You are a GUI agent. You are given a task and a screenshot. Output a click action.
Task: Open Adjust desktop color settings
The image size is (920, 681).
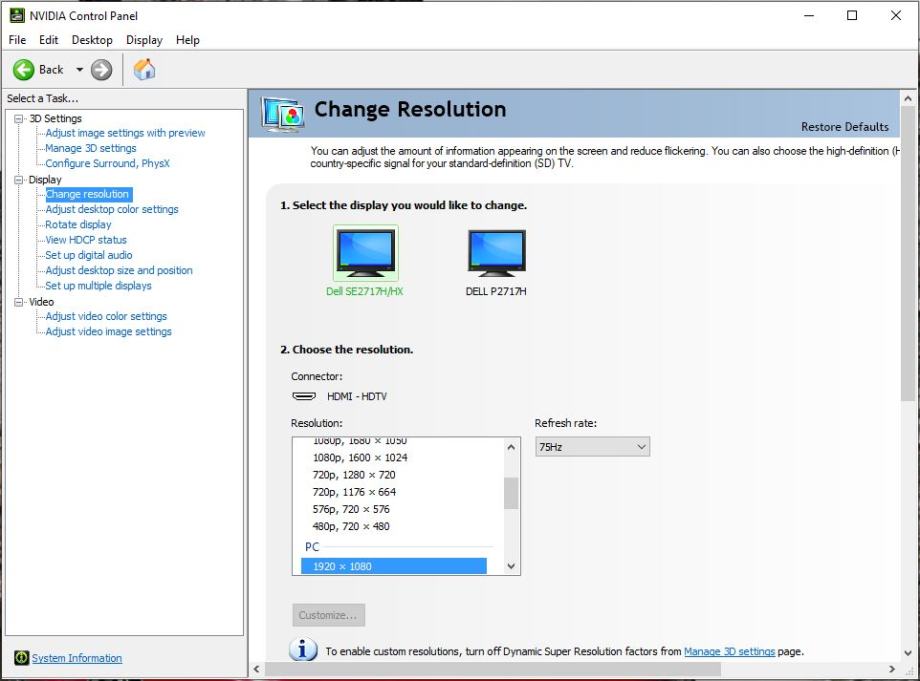(x=112, y=210)
